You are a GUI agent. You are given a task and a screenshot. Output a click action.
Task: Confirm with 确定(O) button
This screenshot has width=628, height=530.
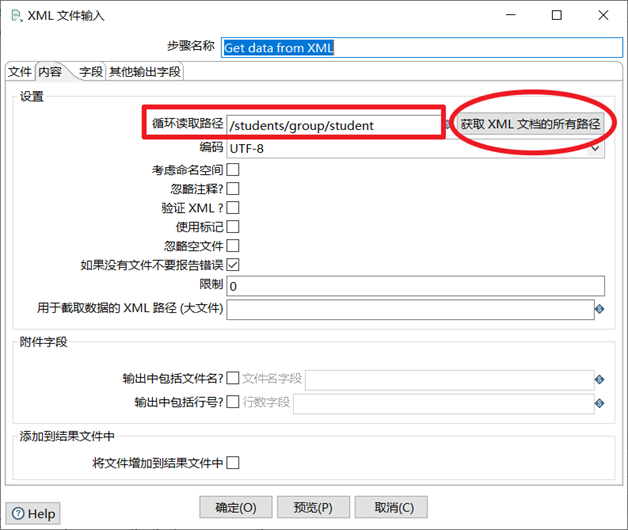coord(236,508)
